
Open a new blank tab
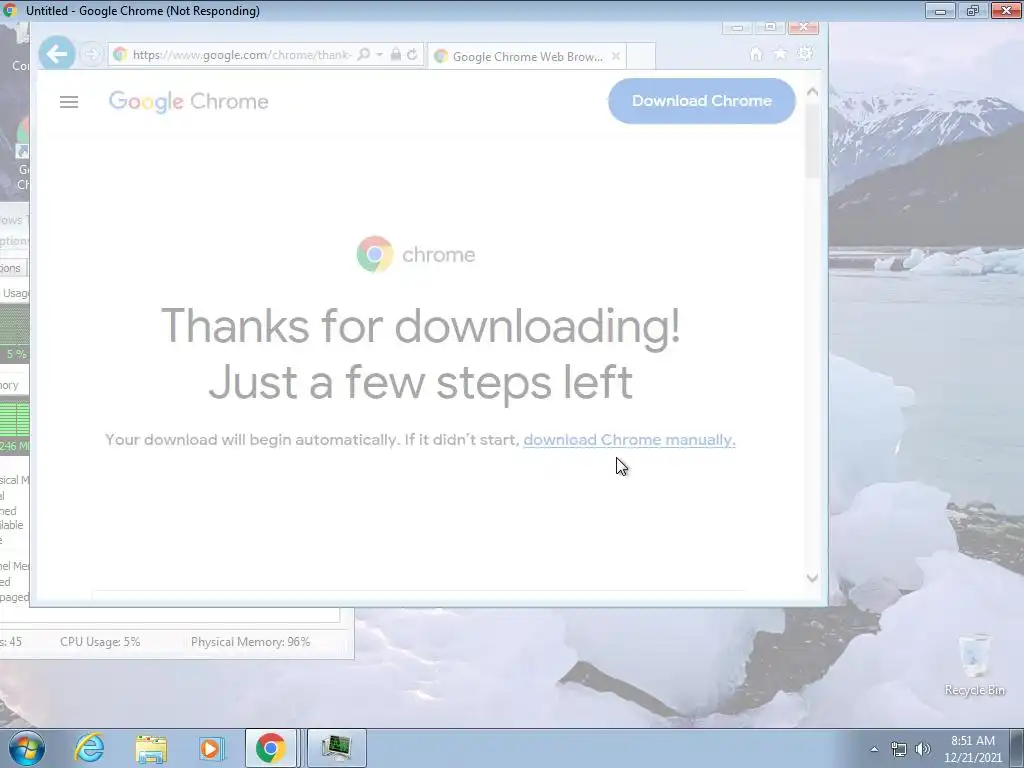[641, 56]
